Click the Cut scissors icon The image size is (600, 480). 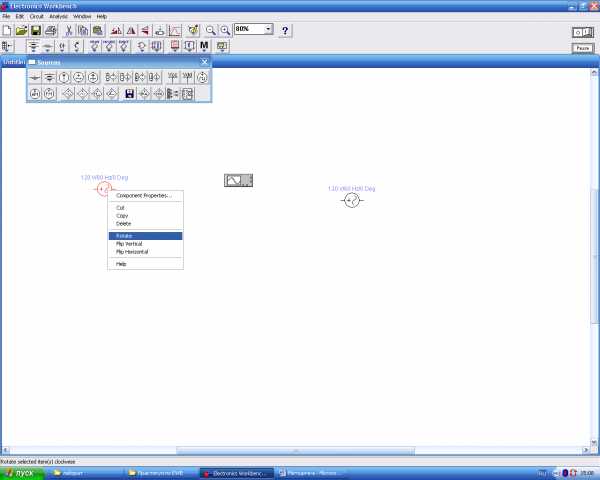pyautogui.click(x=69, y=30)
